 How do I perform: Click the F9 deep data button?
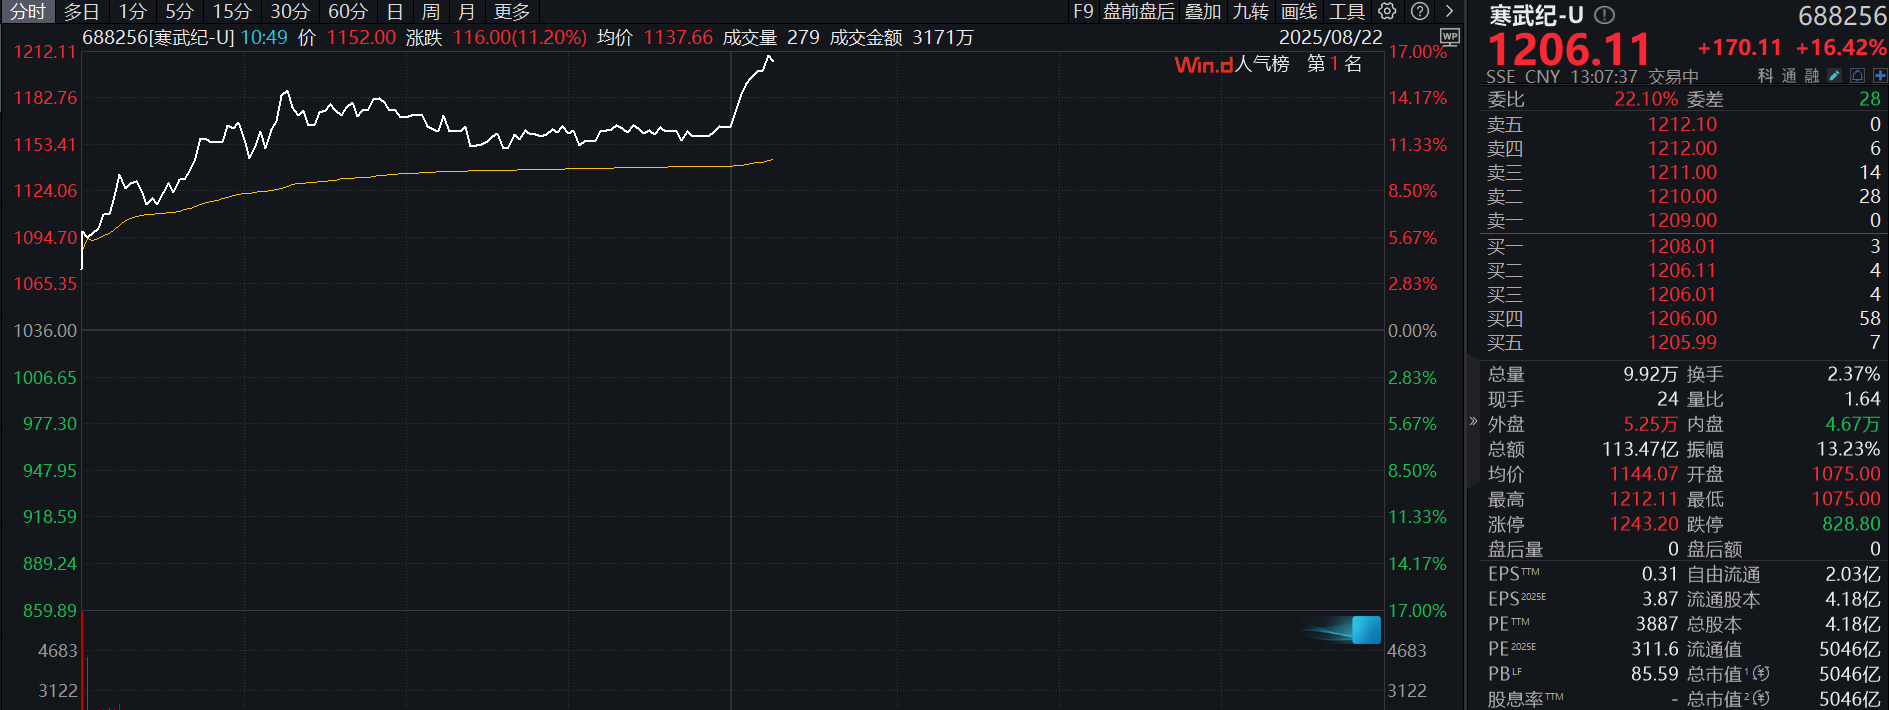pyautogui.click(x=1083, y=11)
